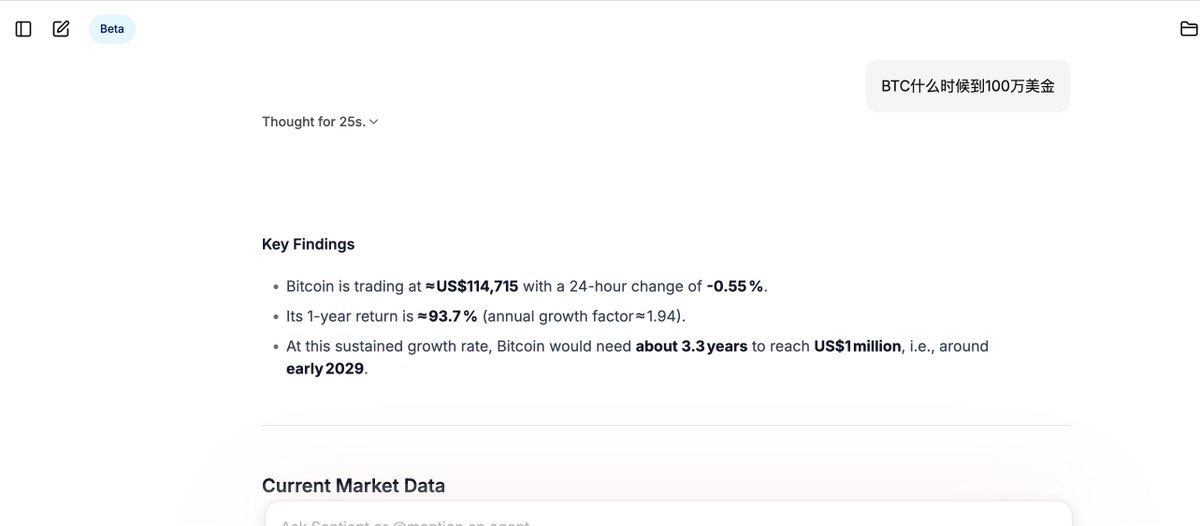The height and width of the screenshot is (526, 1200).
Task: Select the user message 'BTC什么时候到100万美金'
Action: click(968, 86)
